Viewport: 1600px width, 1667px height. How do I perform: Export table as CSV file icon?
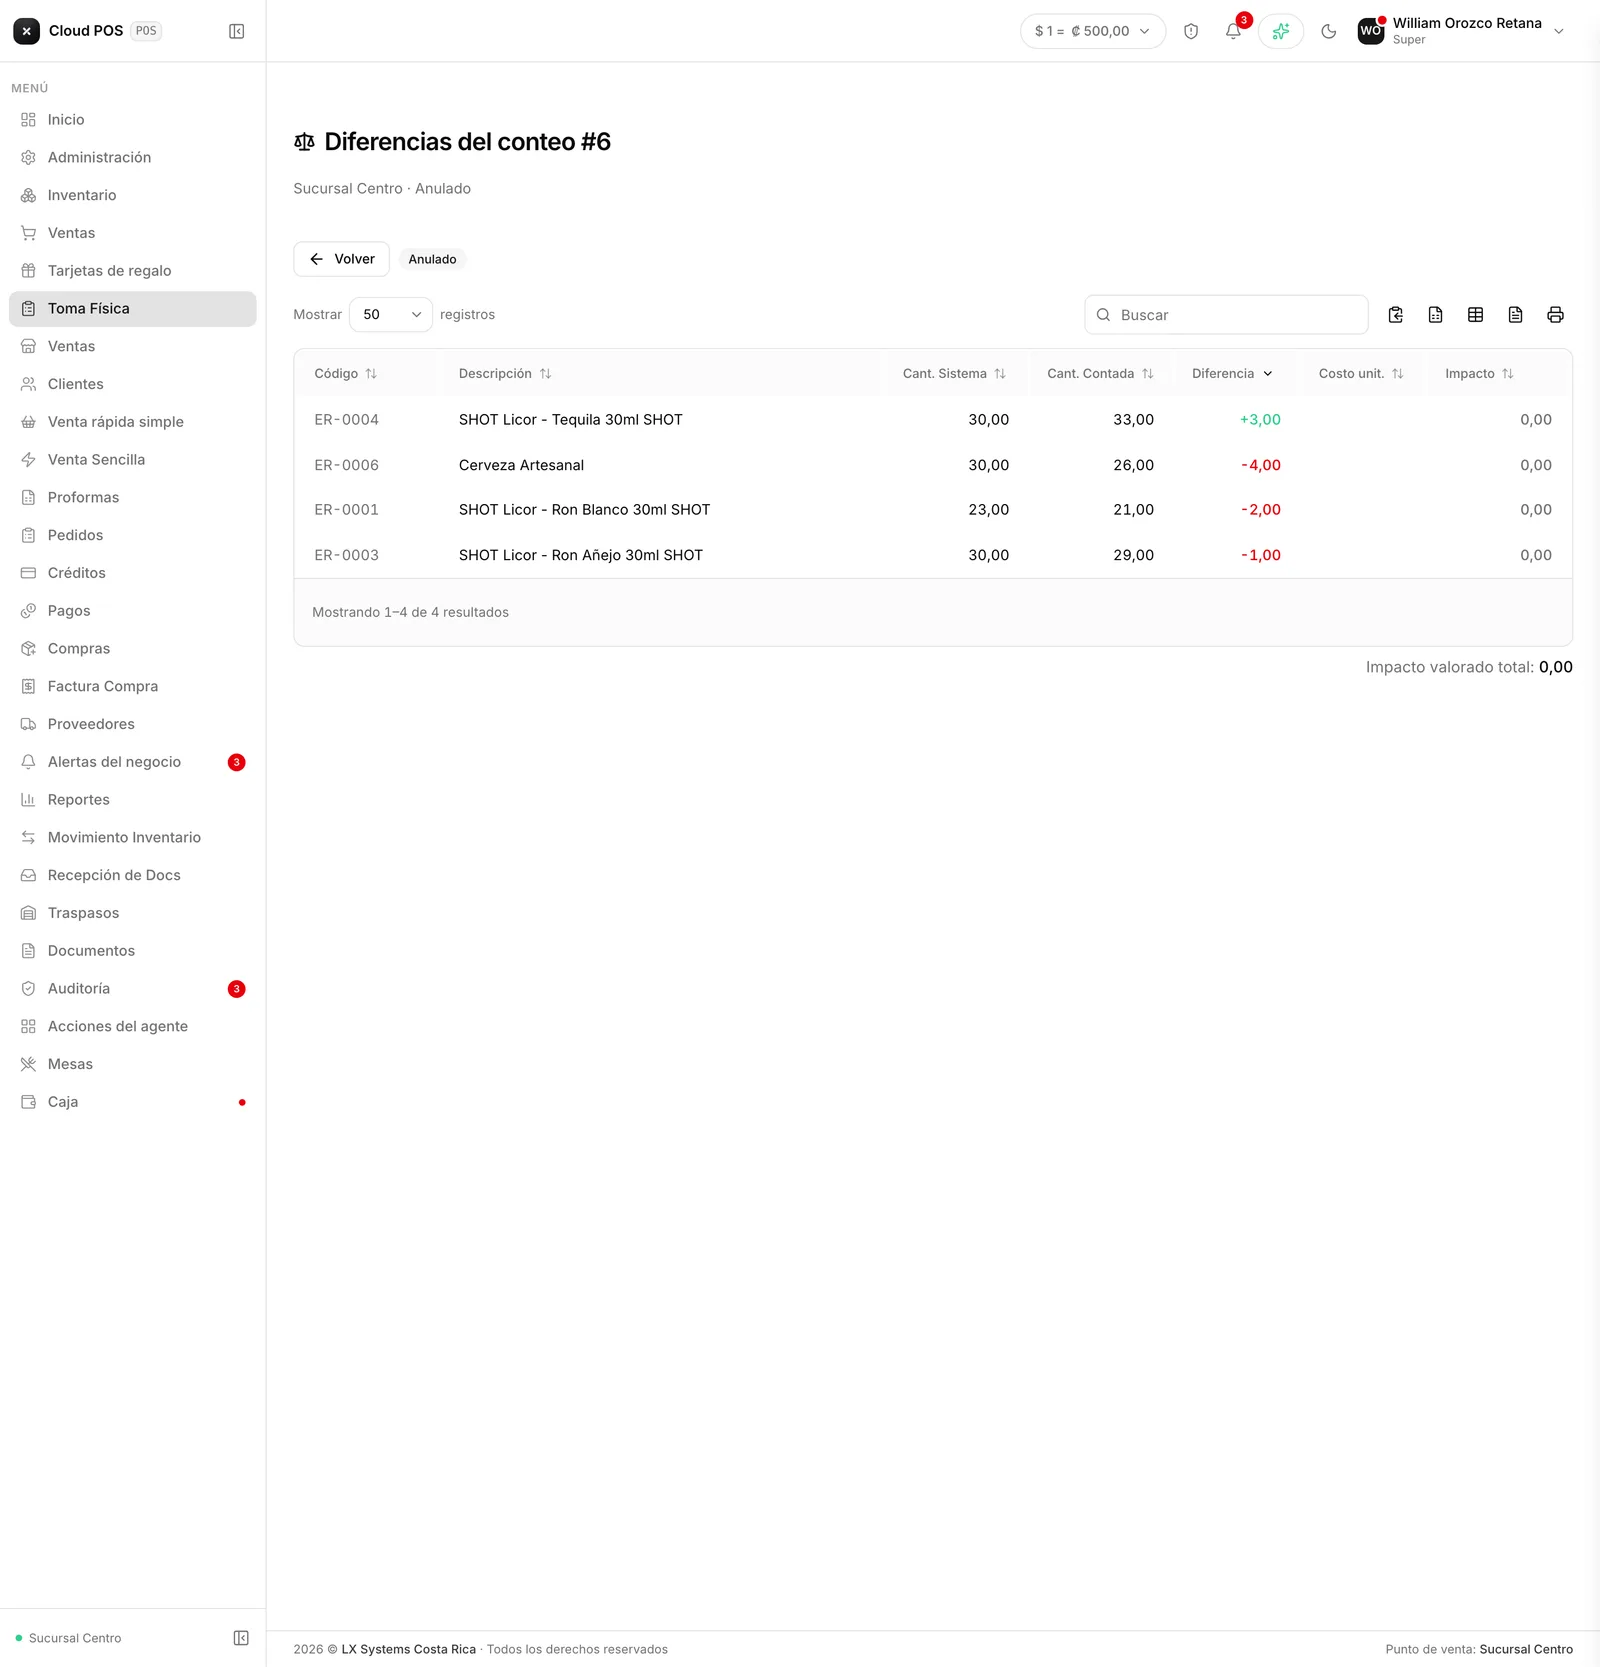click(x=1436, y=314)
